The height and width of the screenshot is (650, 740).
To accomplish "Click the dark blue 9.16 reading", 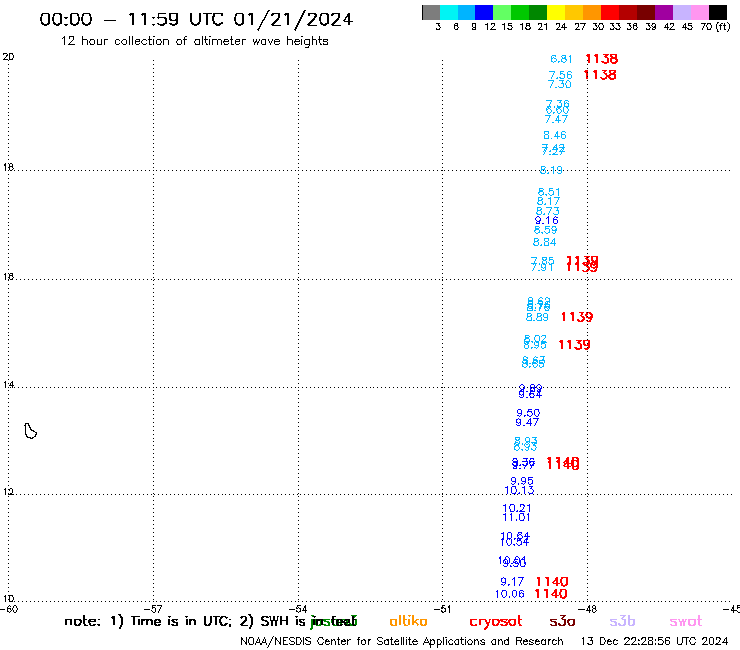I will (x=547, y=220).
